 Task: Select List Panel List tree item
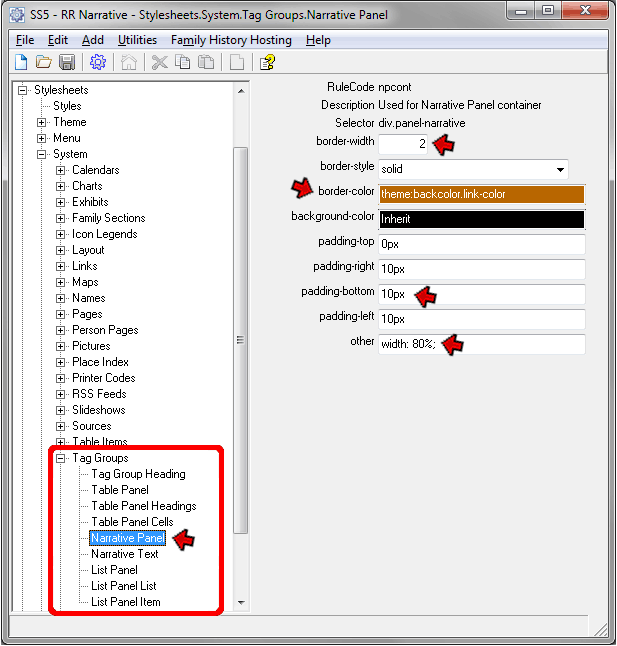click(124, 586)
